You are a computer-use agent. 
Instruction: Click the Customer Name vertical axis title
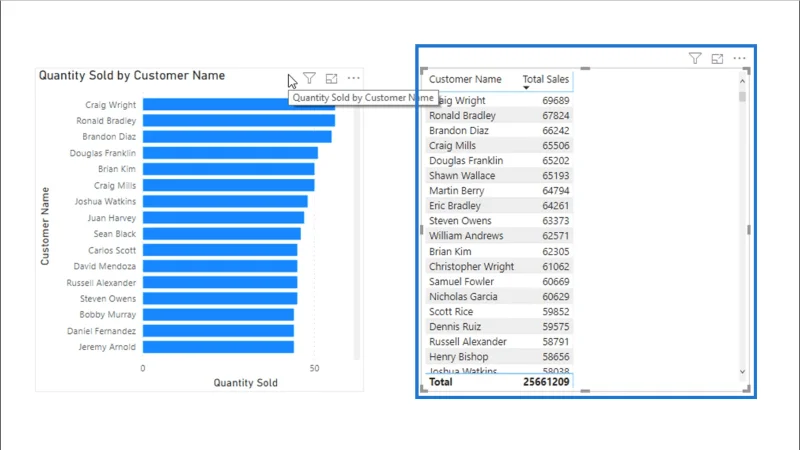pyautogui.click(x=45, y=226)
